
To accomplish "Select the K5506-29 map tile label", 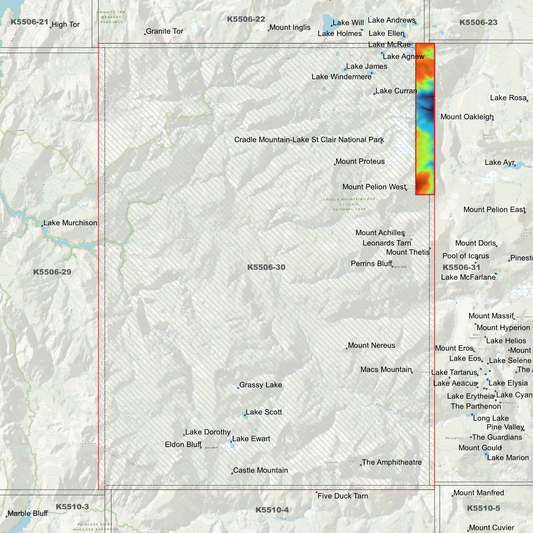I will [52, 272].
